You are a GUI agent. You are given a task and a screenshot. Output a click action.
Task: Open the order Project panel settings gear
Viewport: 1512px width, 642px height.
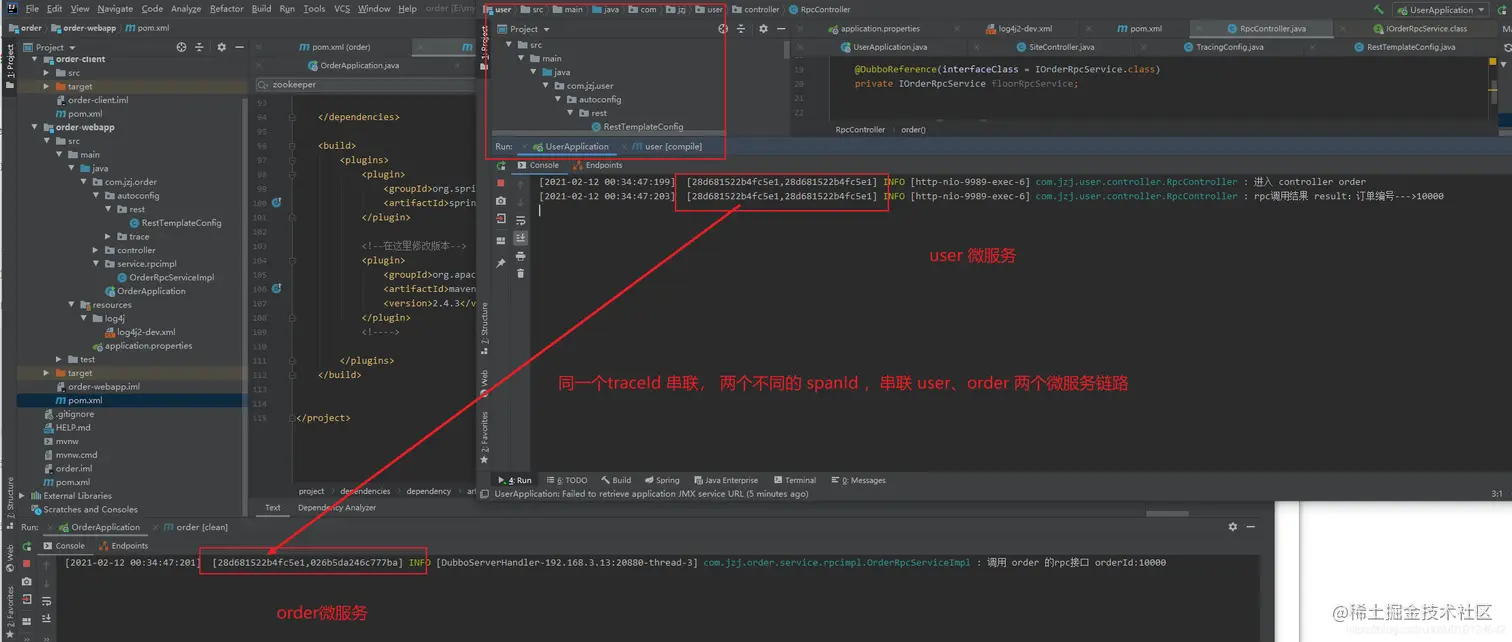(x=222, y=47)
